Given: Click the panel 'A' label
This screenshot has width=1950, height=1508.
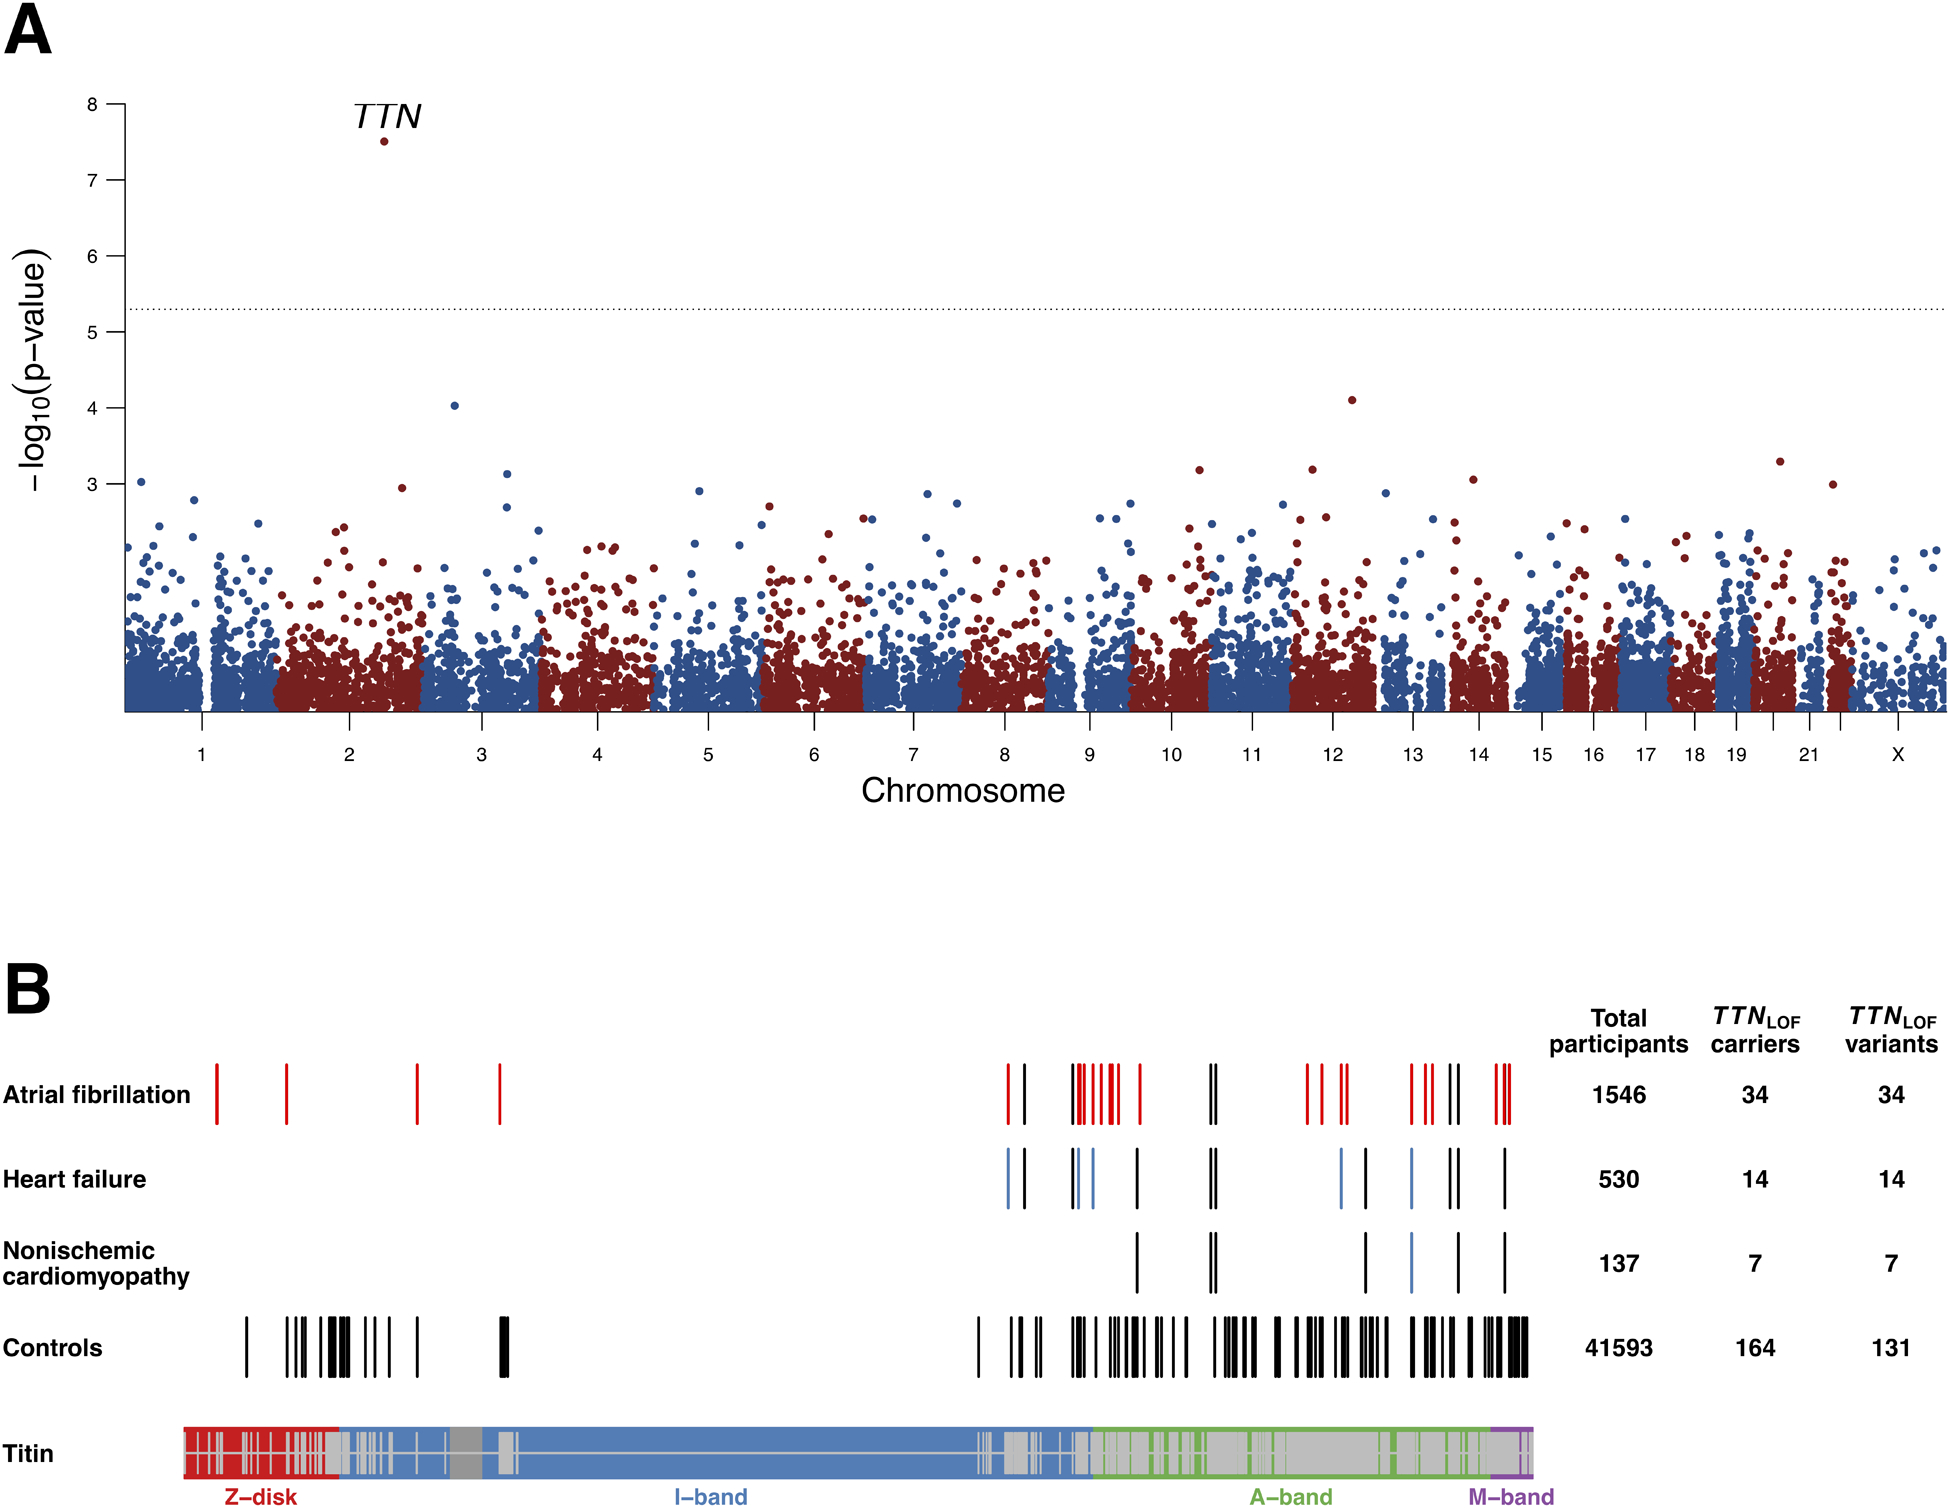Looking at the screenshot, I should point(28,29).
